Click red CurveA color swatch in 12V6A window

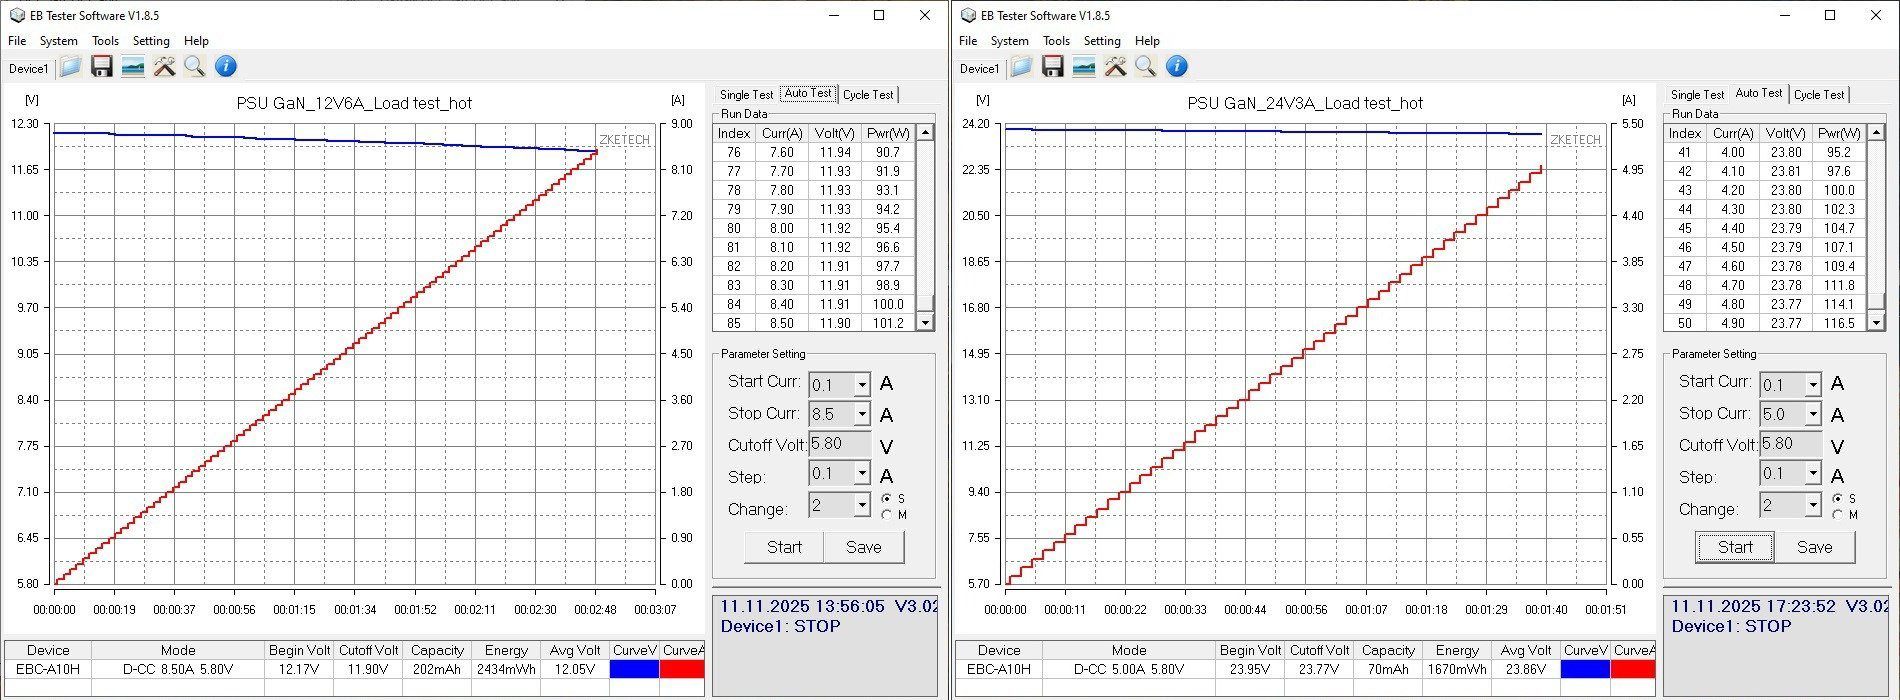682,669
